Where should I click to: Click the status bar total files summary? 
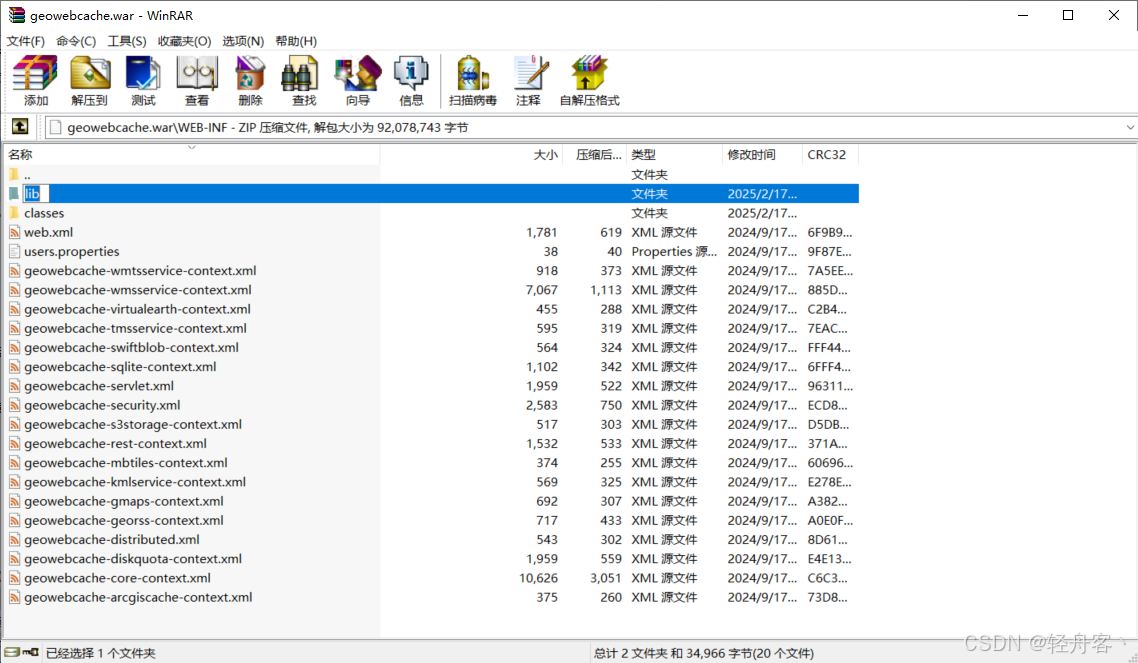pyautogui.click(x=704, y=653)
